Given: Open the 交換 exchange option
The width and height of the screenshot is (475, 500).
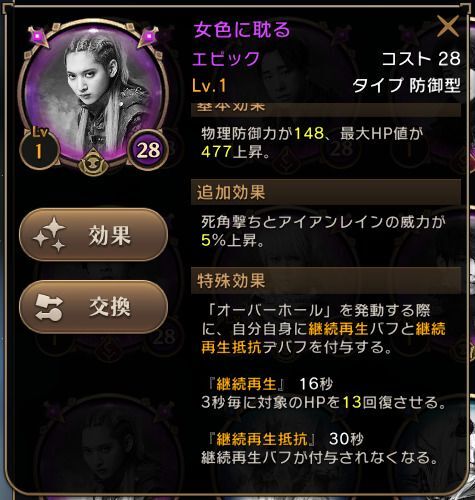Looking at the screenshot, I should [93, 307].
